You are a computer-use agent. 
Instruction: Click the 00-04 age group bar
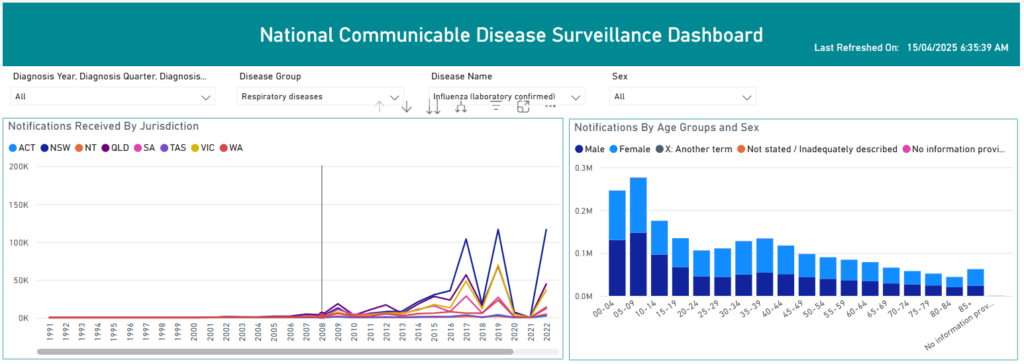616,243
